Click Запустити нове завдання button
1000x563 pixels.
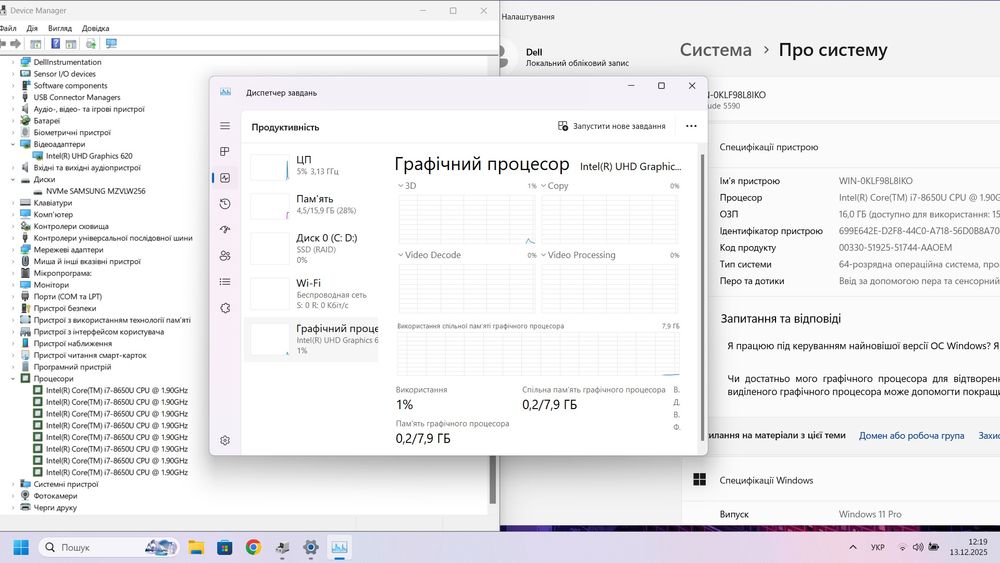[612, 126]
